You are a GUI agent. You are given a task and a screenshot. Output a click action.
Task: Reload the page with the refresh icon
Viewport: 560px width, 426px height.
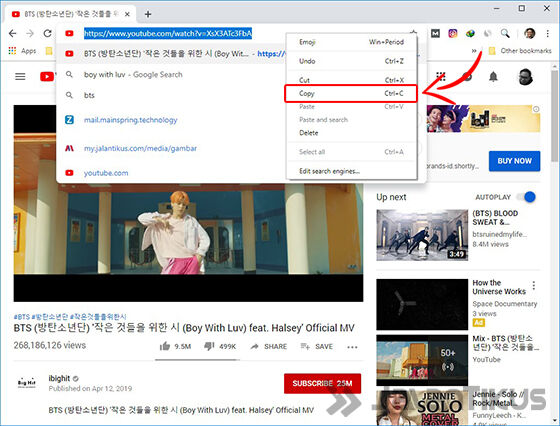(47, 33)
